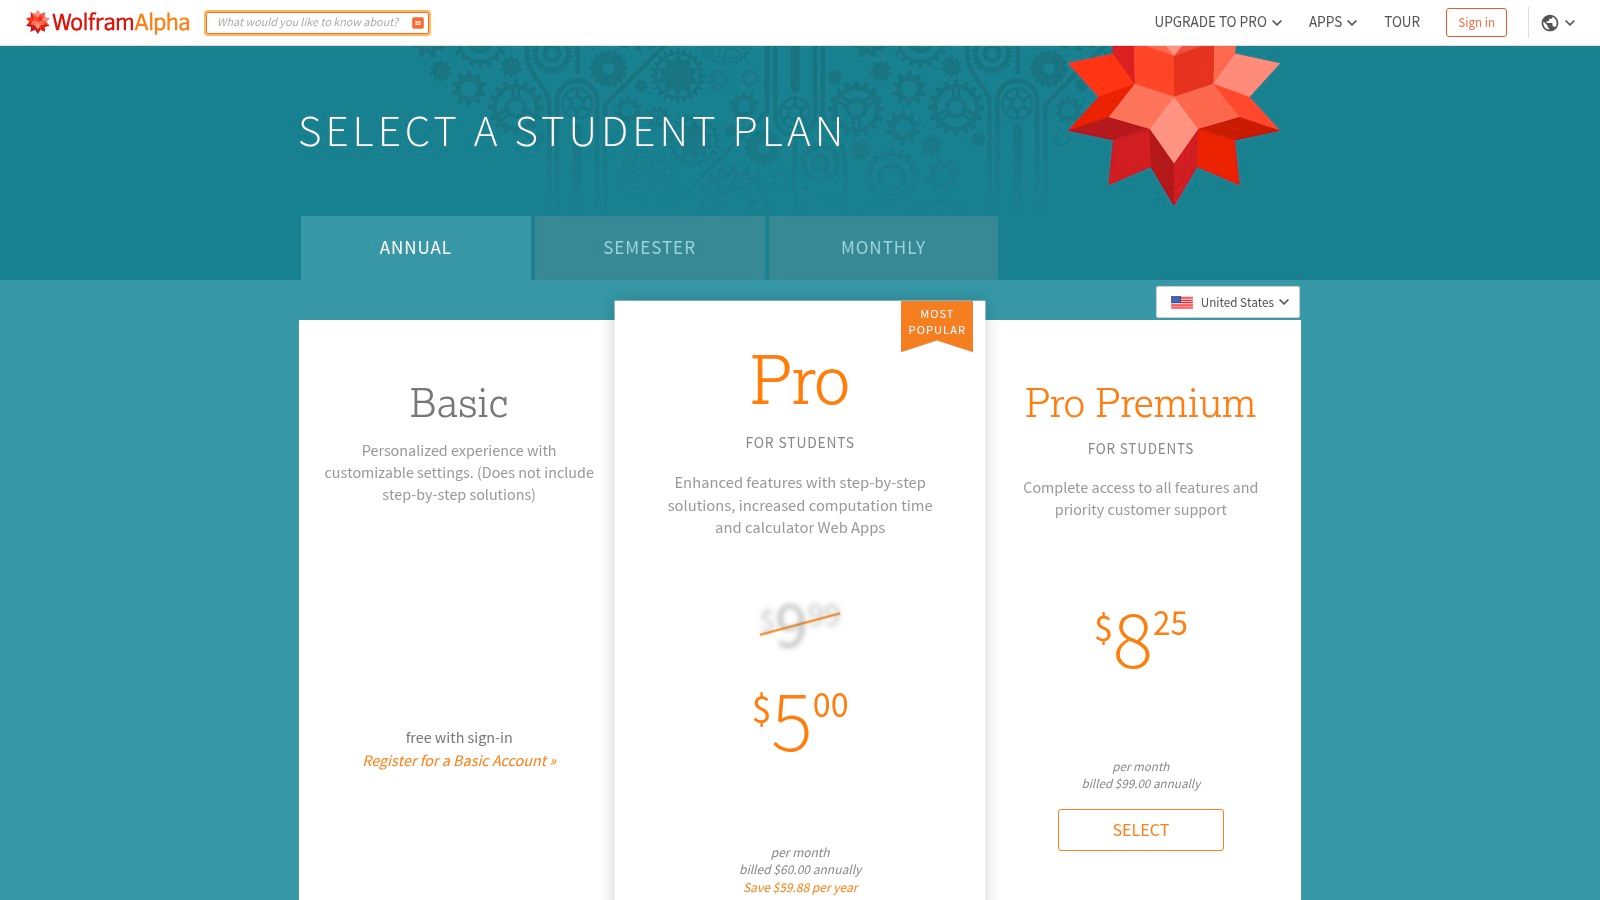The image size is (1600, 900).
Task: Click the Pro plan title
Action: 800,381
